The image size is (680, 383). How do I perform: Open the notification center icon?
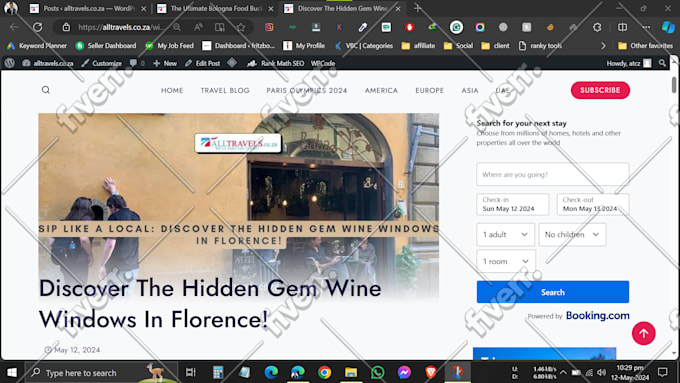pyautogui.click(x=663, y=372)
